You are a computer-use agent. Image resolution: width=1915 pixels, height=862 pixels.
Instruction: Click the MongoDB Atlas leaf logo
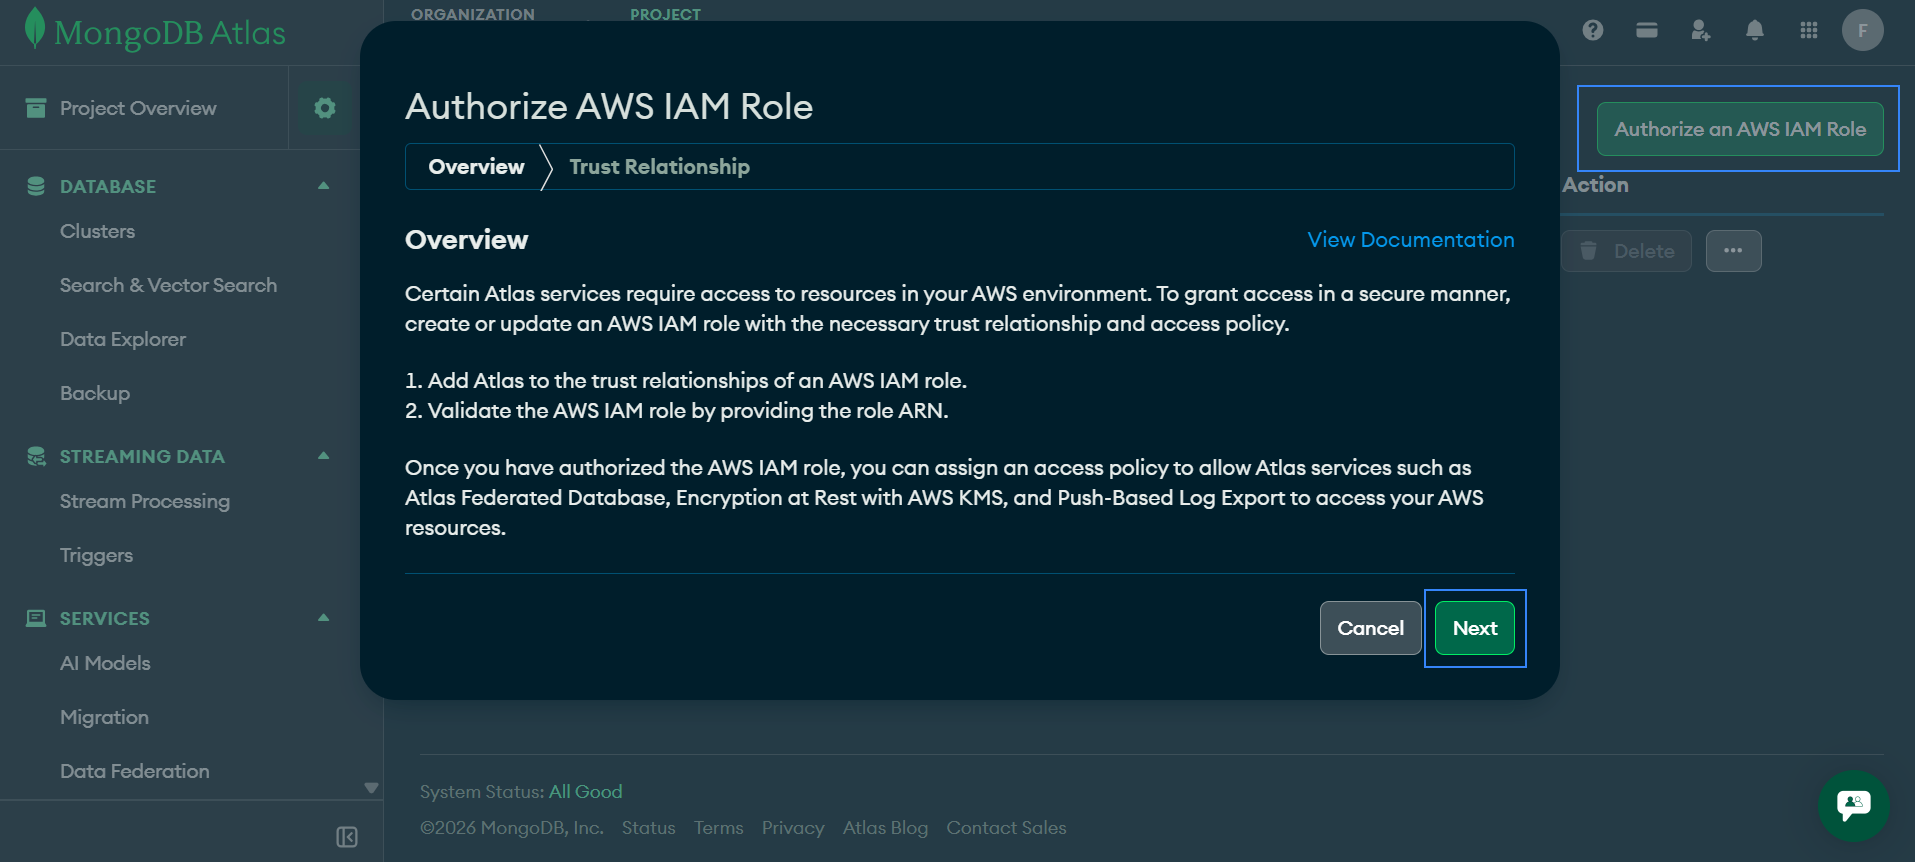click(35, 28)
